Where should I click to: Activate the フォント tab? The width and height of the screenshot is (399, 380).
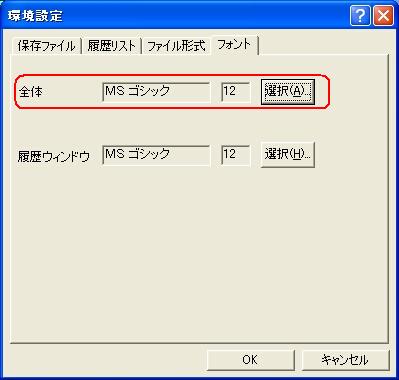click(x=234, y=45)
